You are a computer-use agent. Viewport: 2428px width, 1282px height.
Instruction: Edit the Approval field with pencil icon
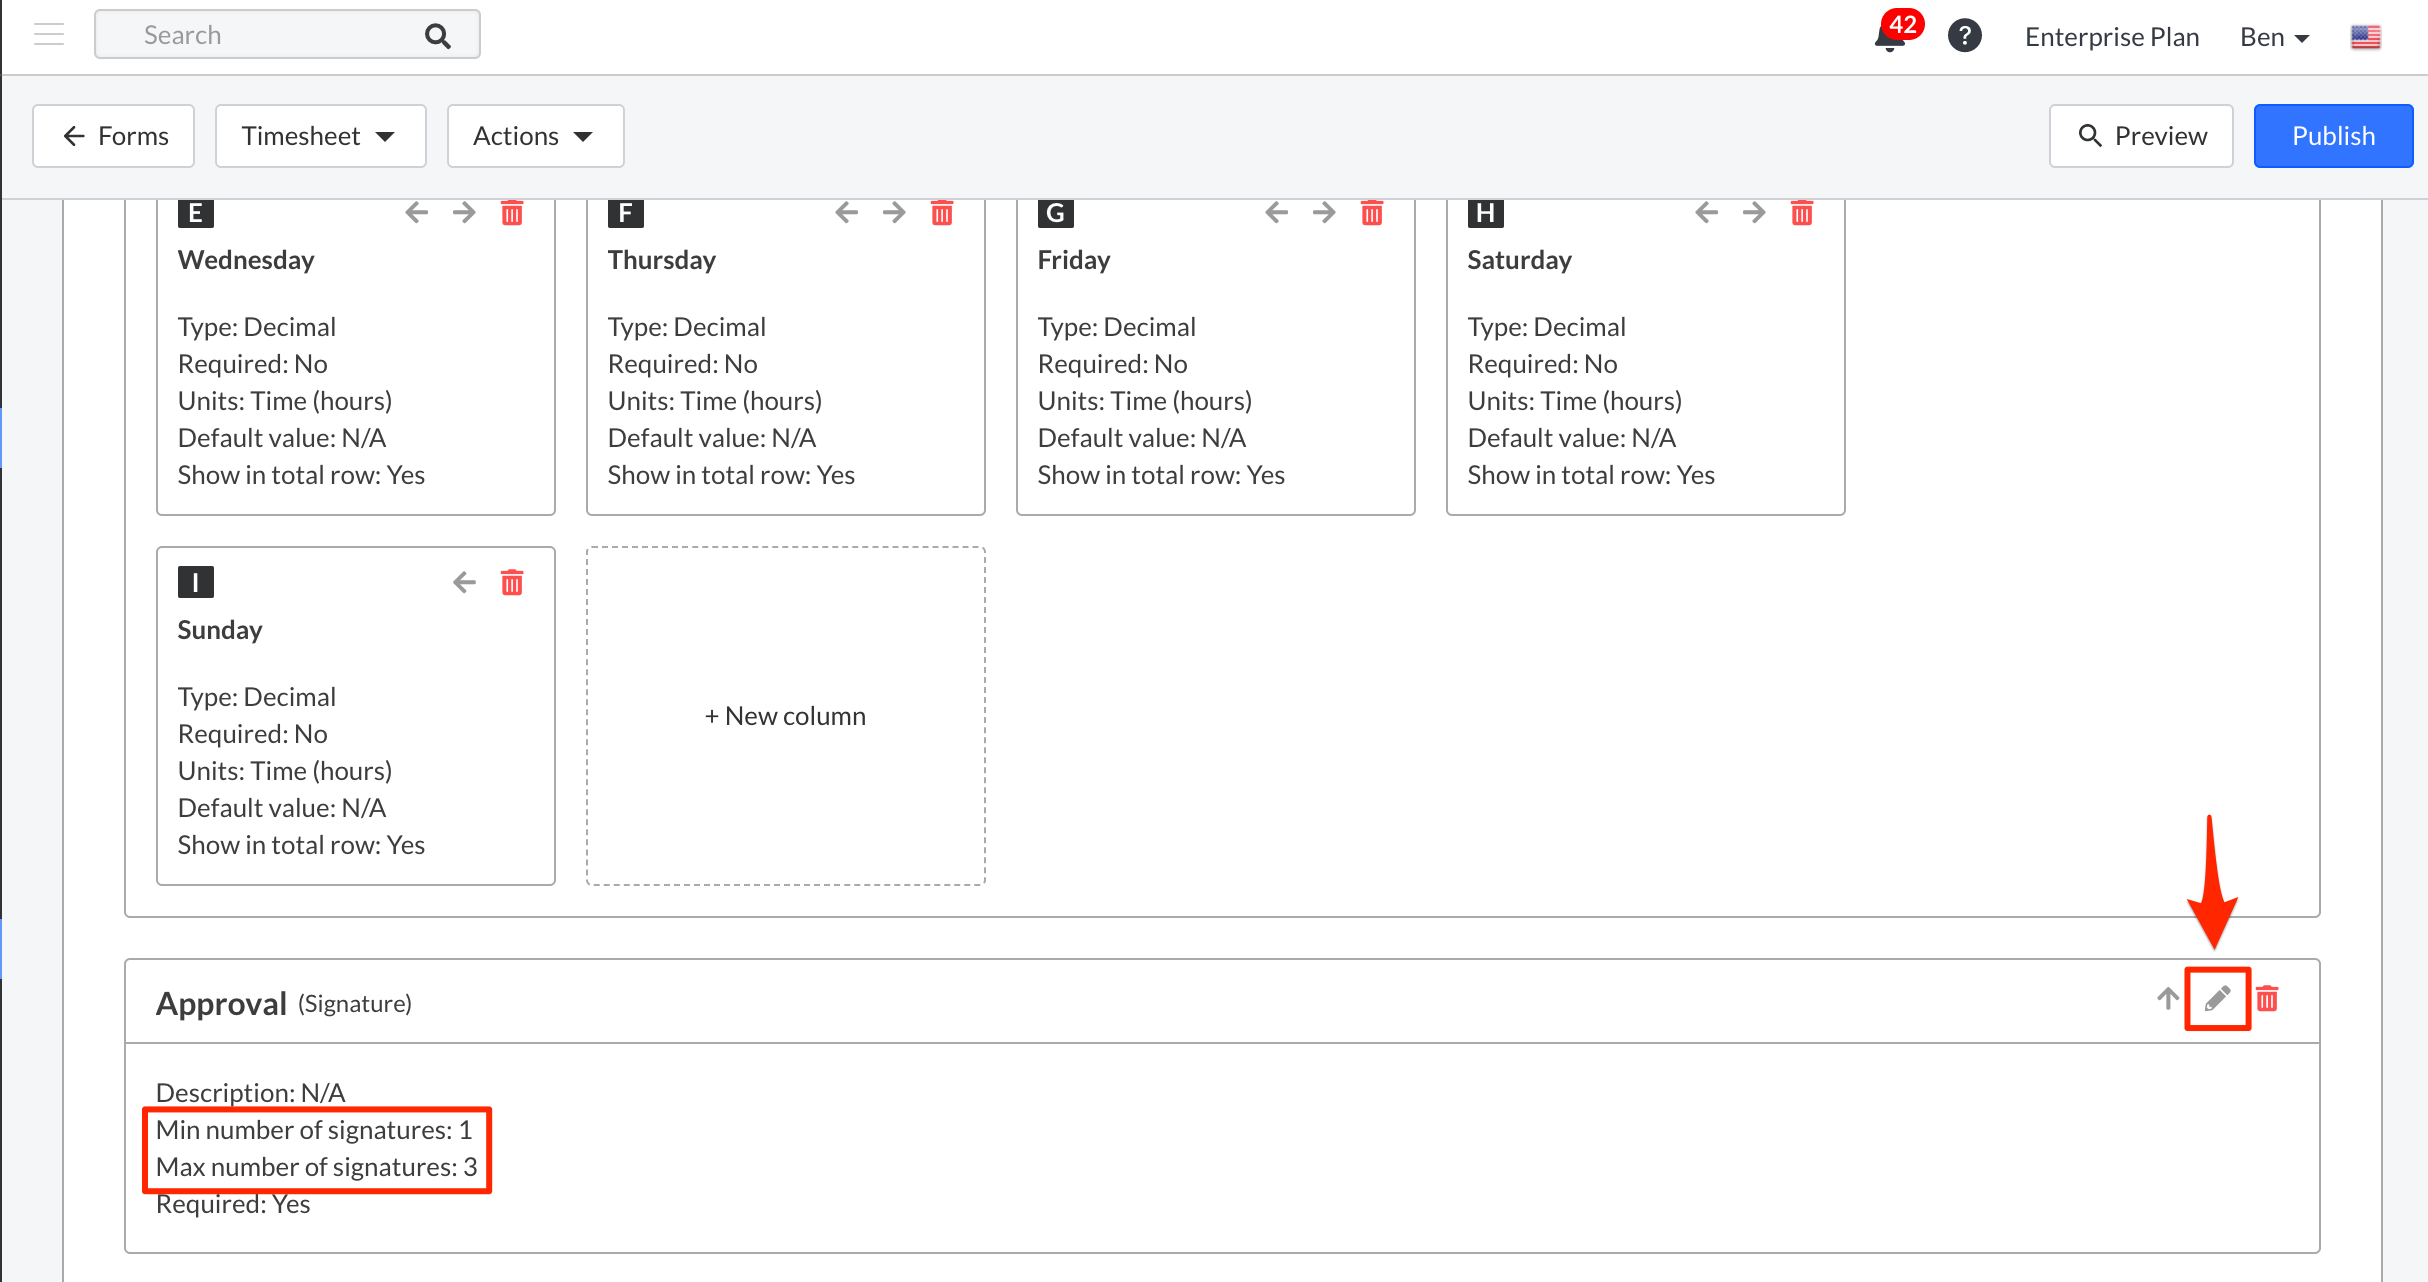tap(2217, 998)
